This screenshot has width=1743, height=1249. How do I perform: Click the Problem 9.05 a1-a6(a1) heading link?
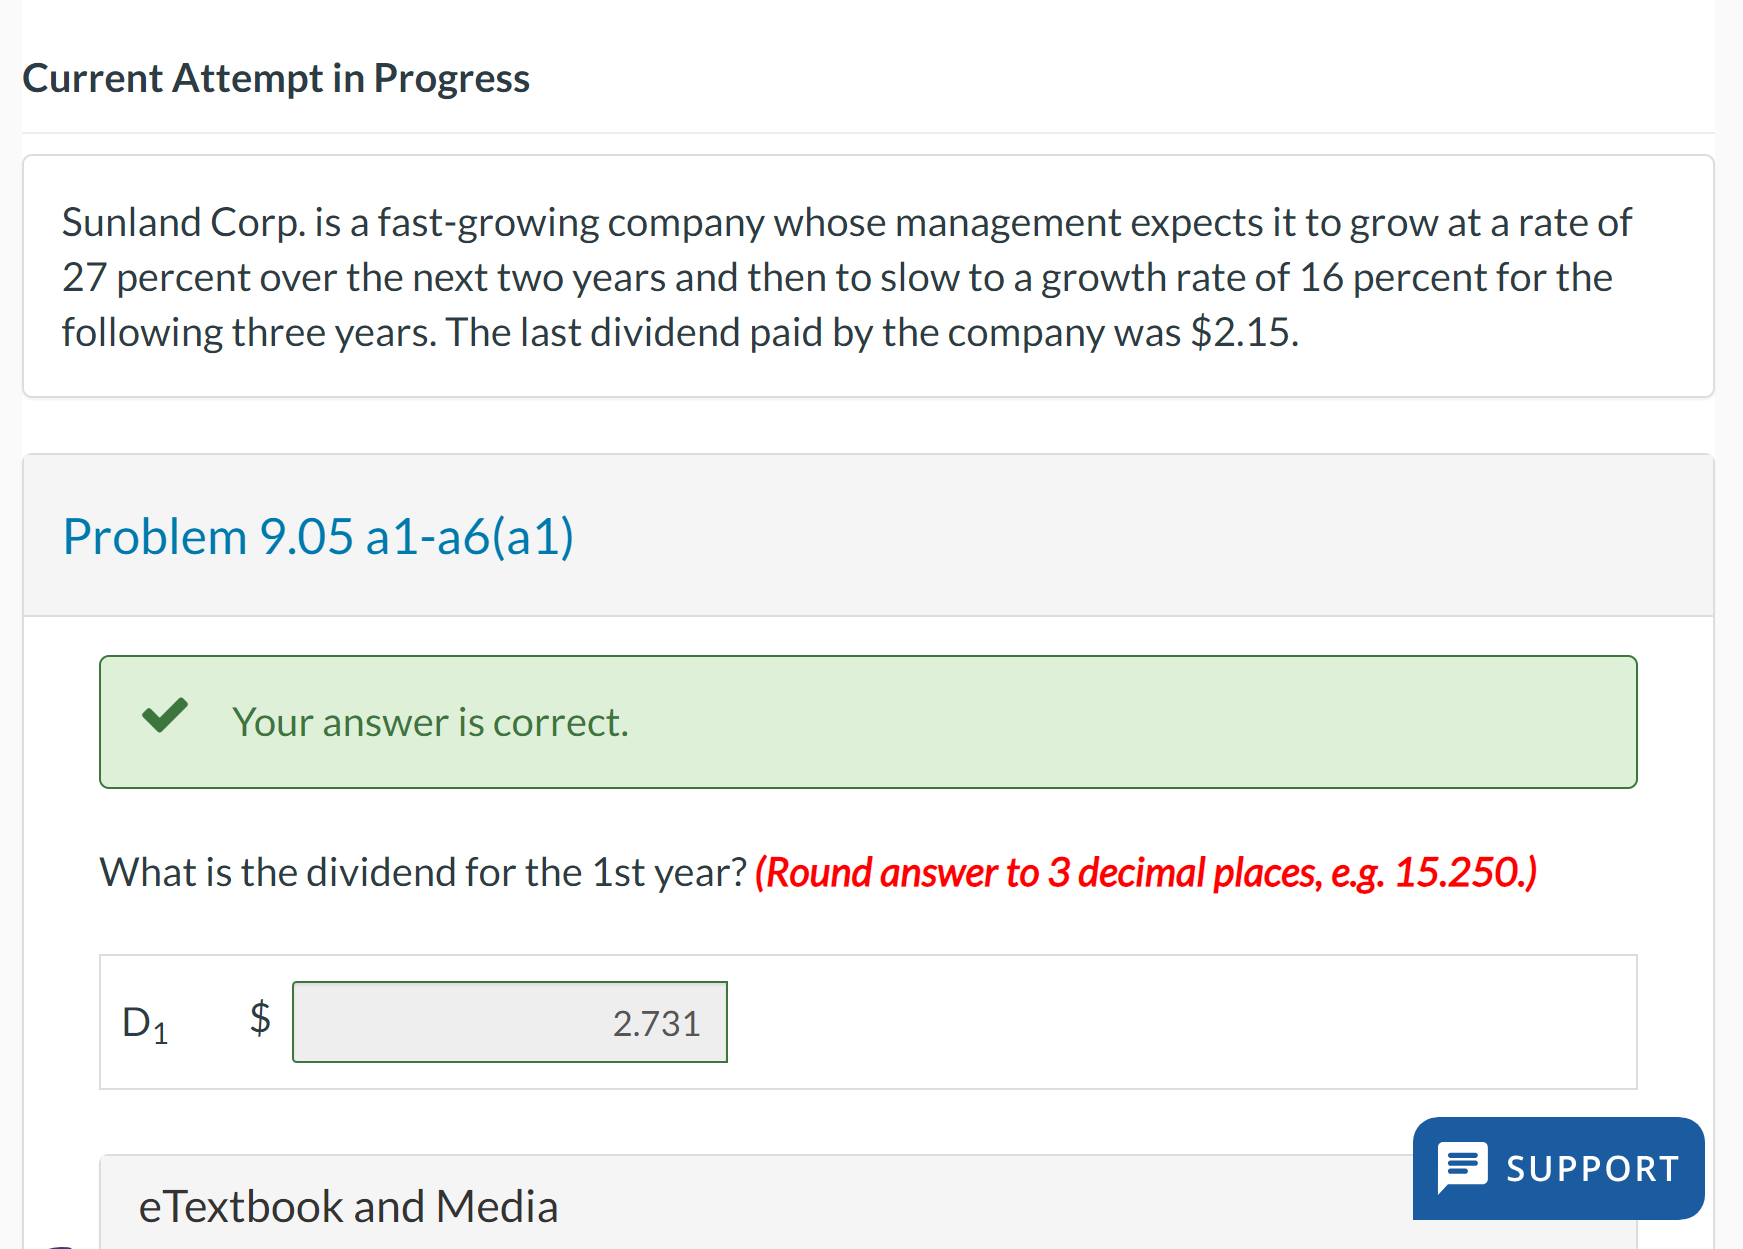click(x=319, y=536)
